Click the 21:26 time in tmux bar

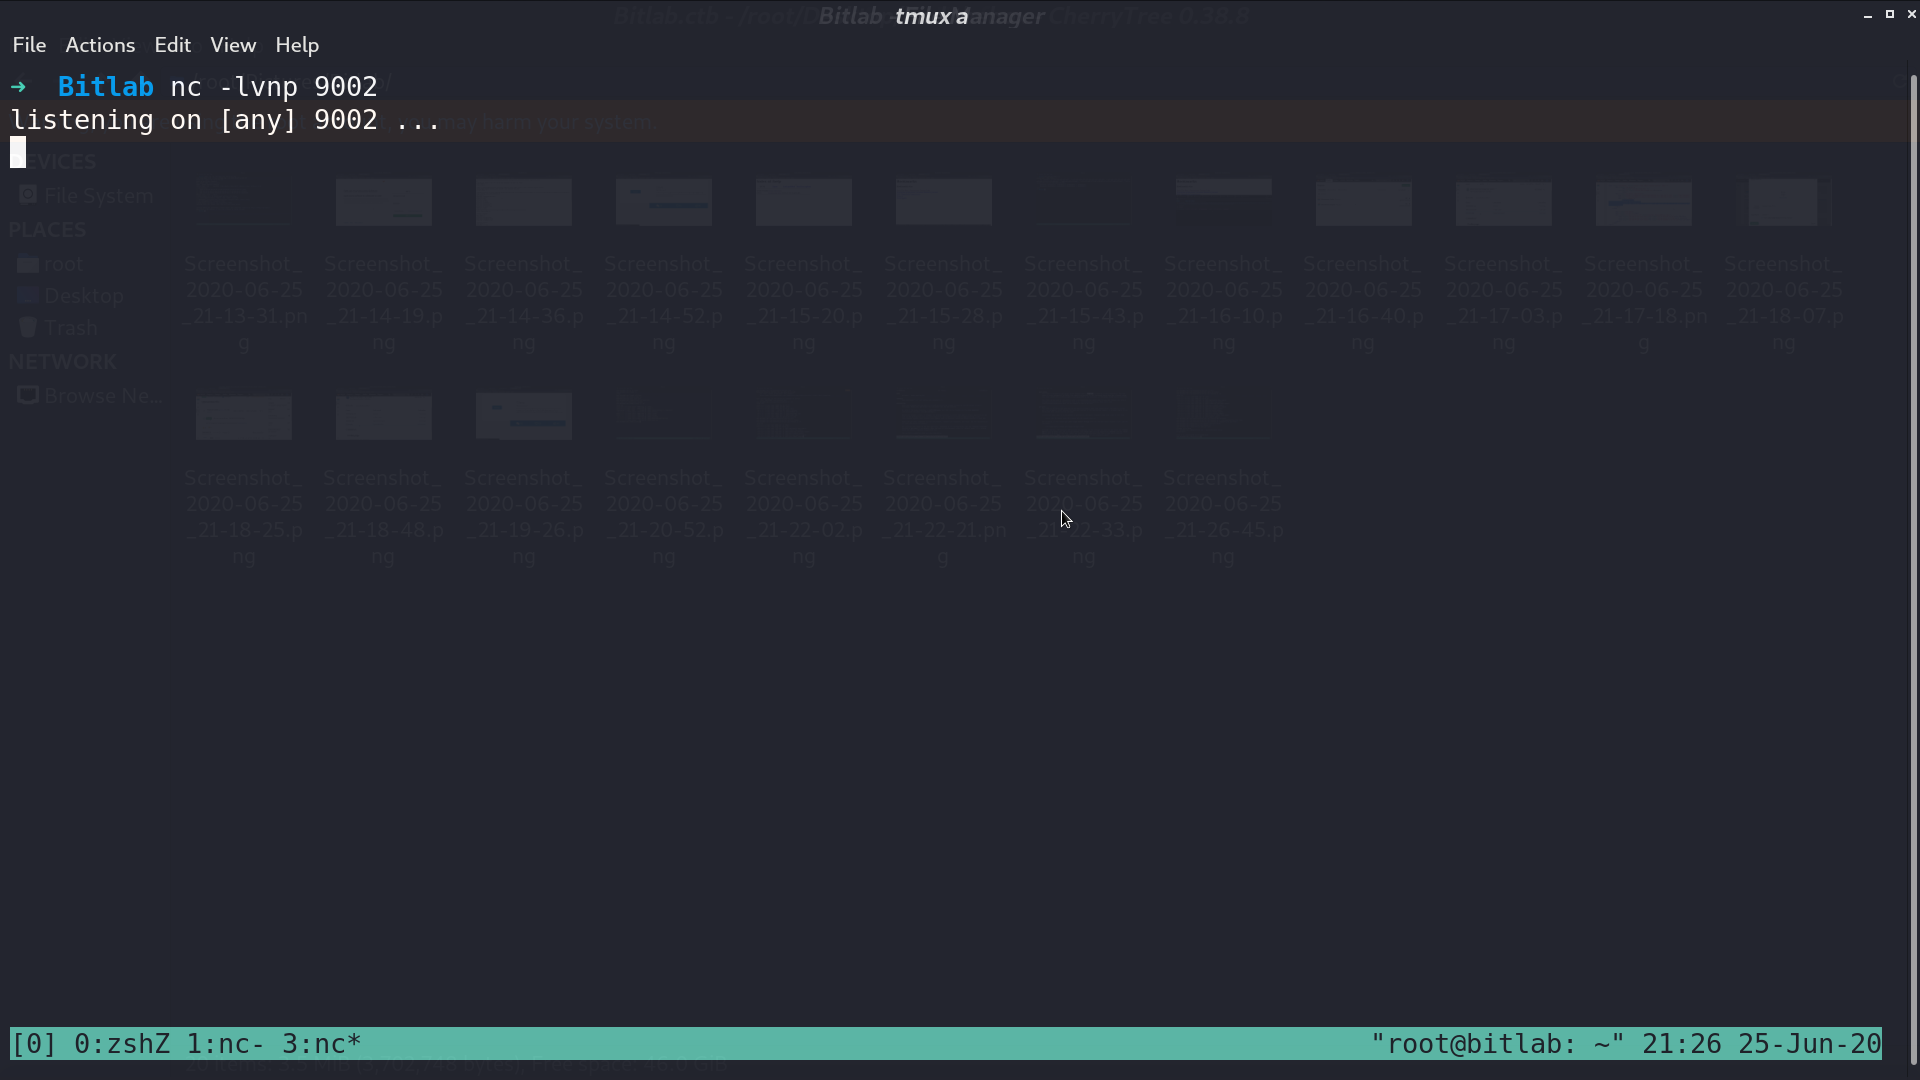coord(1682,1044)
